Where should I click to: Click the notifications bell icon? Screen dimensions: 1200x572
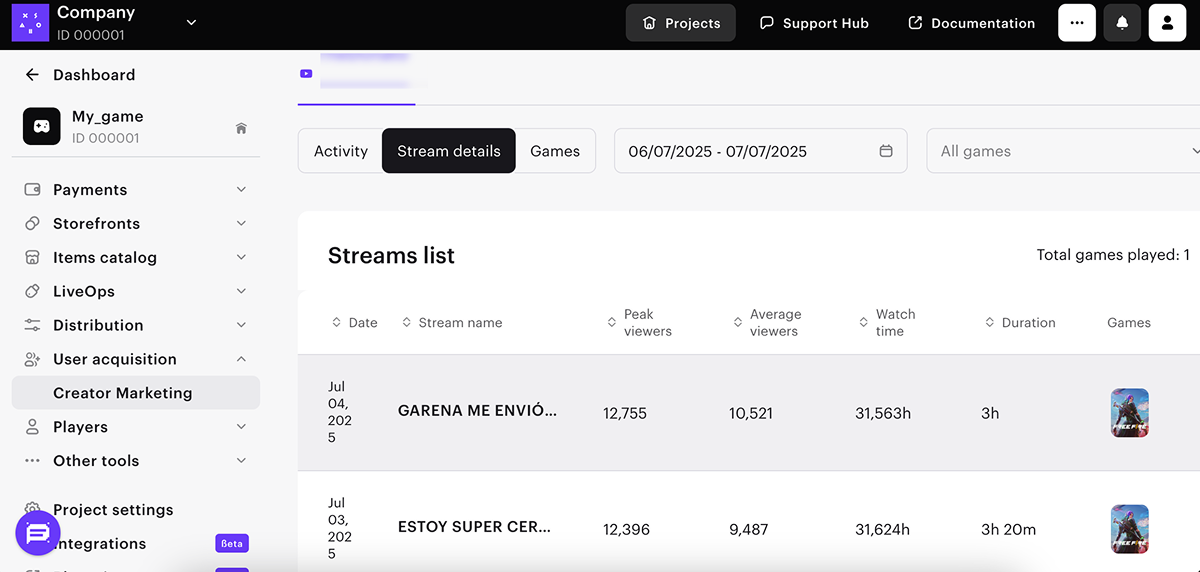tap(1122, 23)
